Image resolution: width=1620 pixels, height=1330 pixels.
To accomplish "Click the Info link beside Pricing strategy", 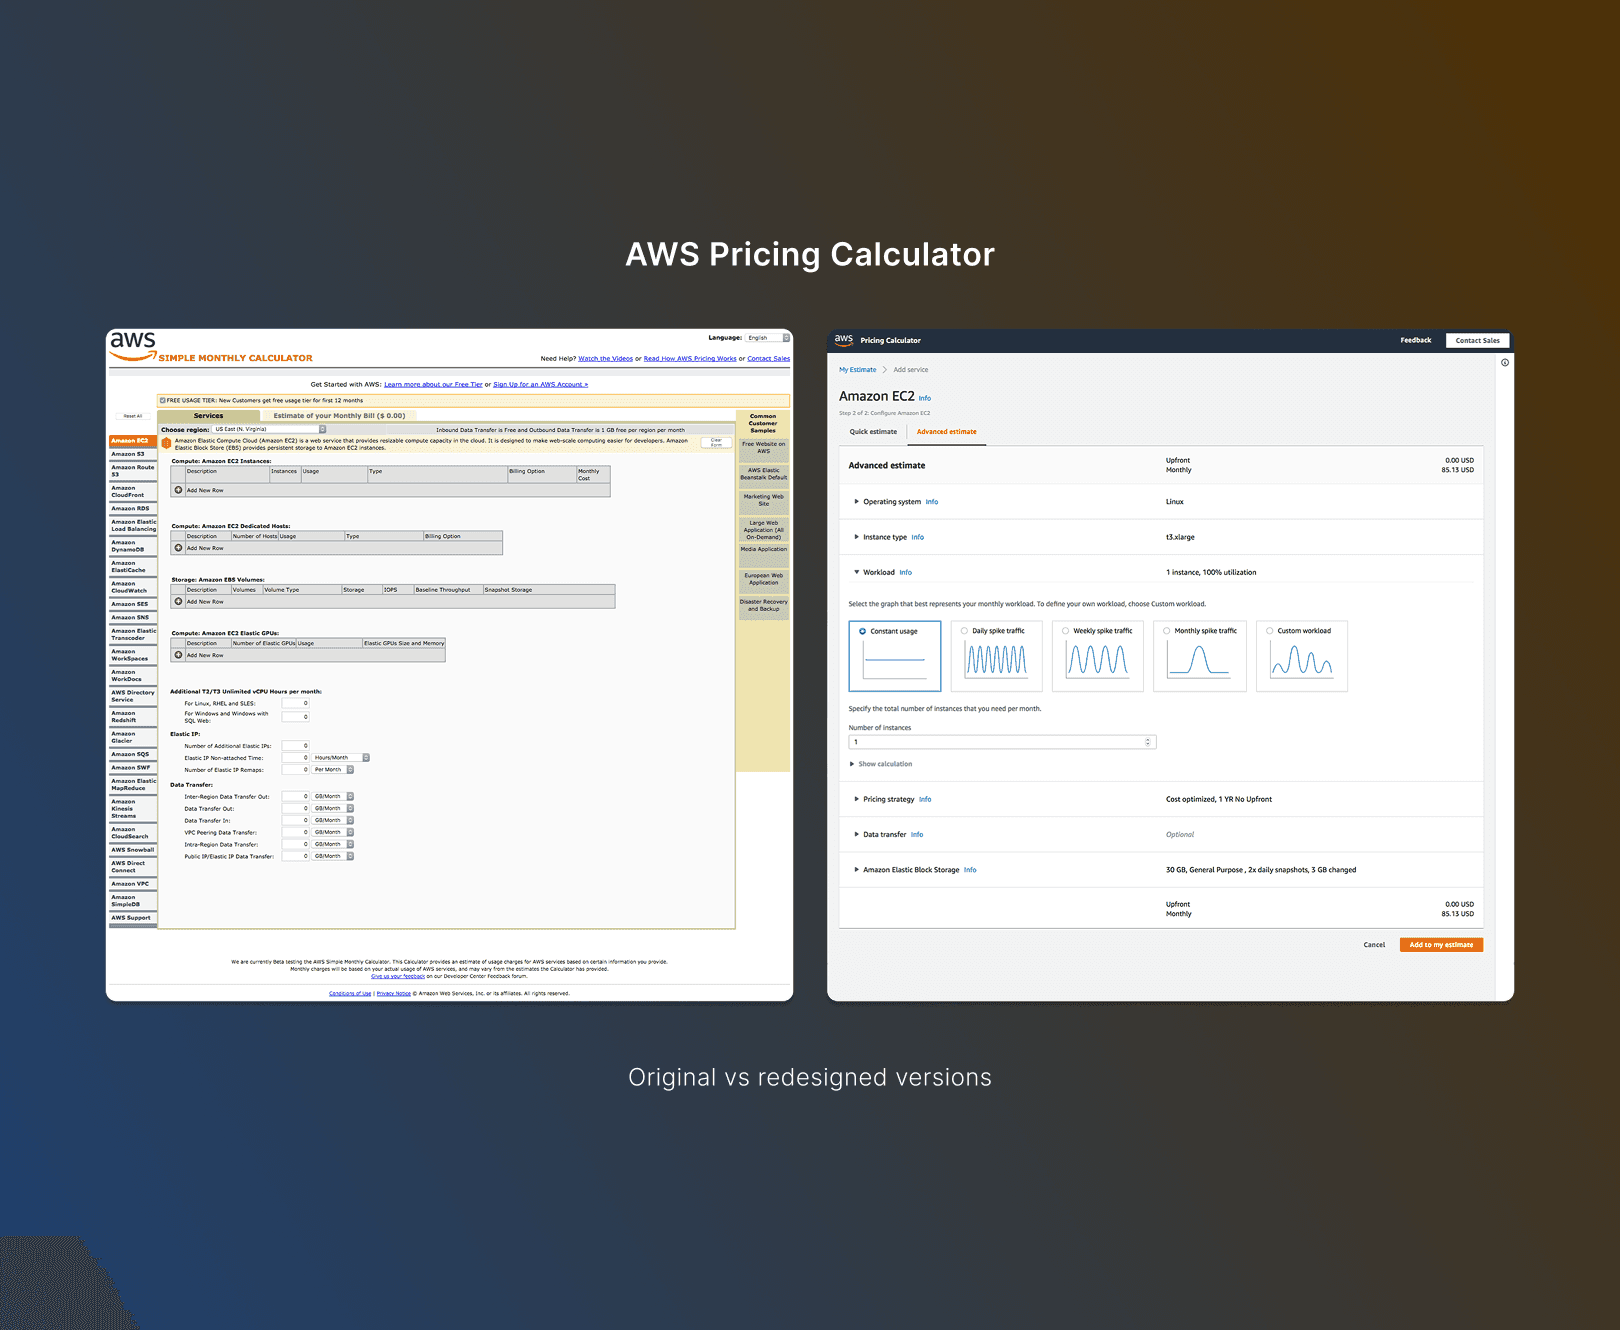I will coord(925,799).
